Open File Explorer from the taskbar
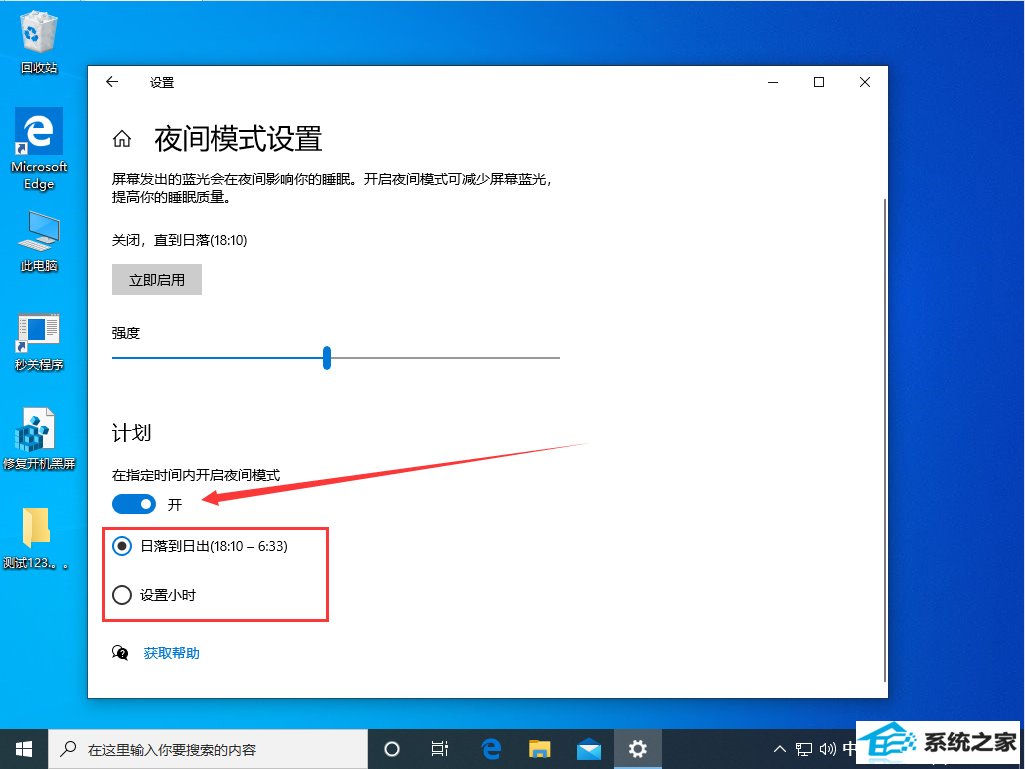 tap(539, 749)
